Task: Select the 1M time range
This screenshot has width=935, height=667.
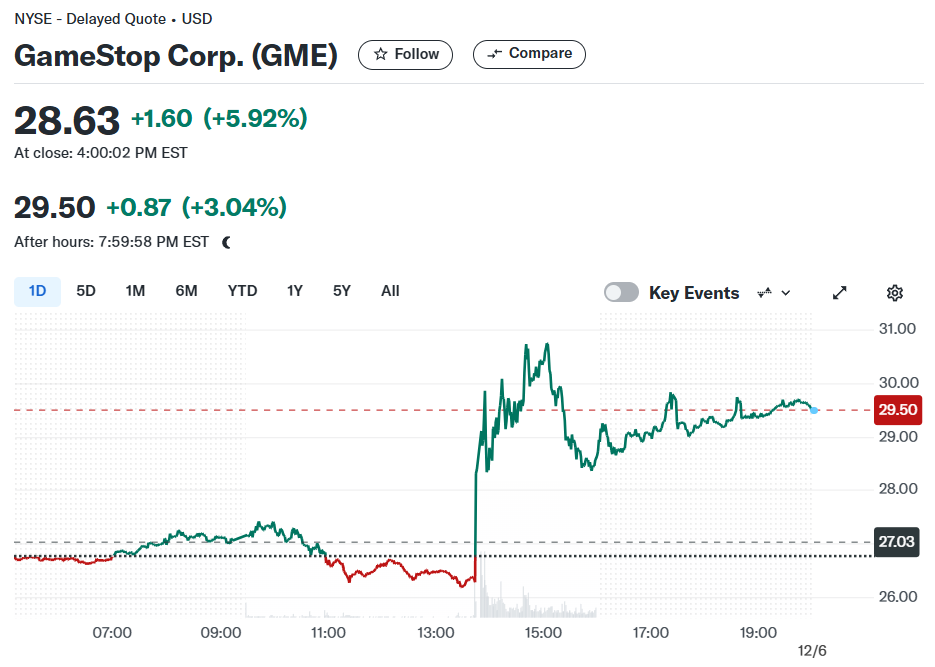Action: (135, 291)
